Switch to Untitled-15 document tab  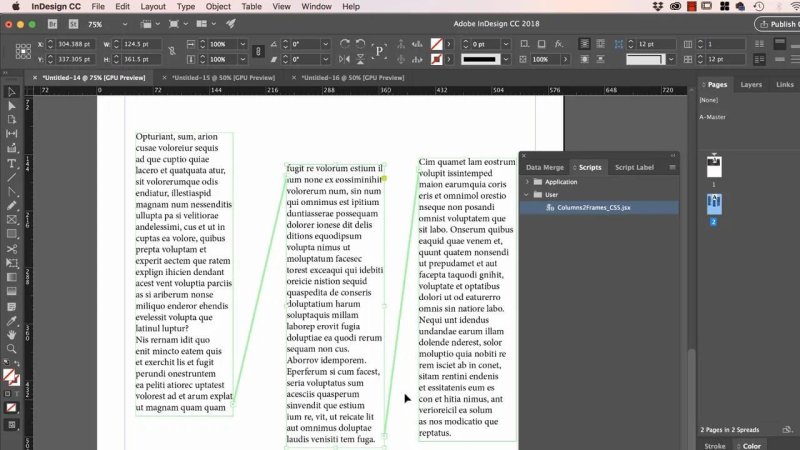223,78
